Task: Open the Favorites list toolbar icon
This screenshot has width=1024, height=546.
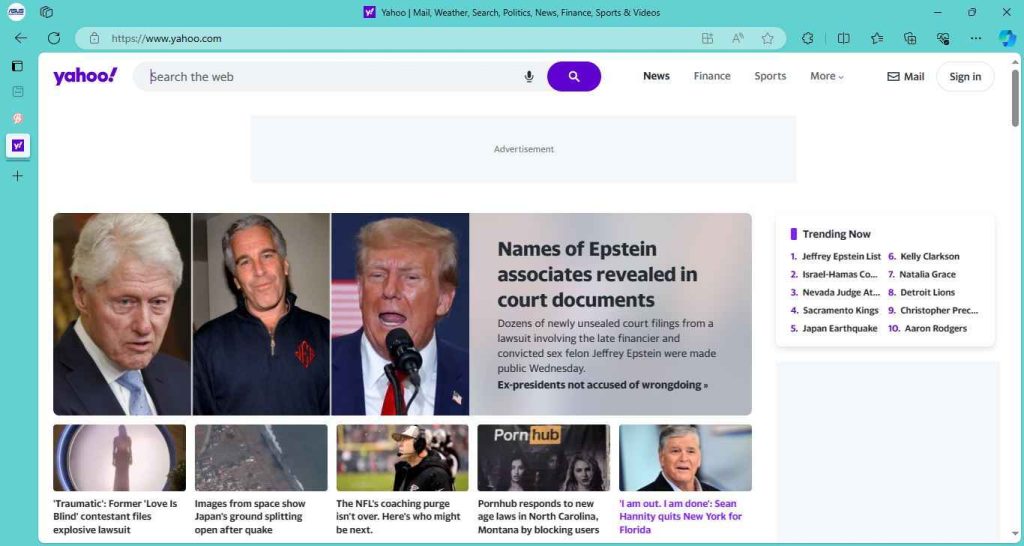Action: point(877,38)
